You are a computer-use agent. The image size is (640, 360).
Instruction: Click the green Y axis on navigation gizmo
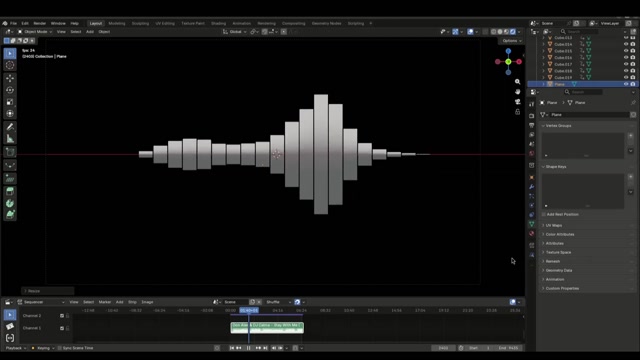(x=508, y=62)
